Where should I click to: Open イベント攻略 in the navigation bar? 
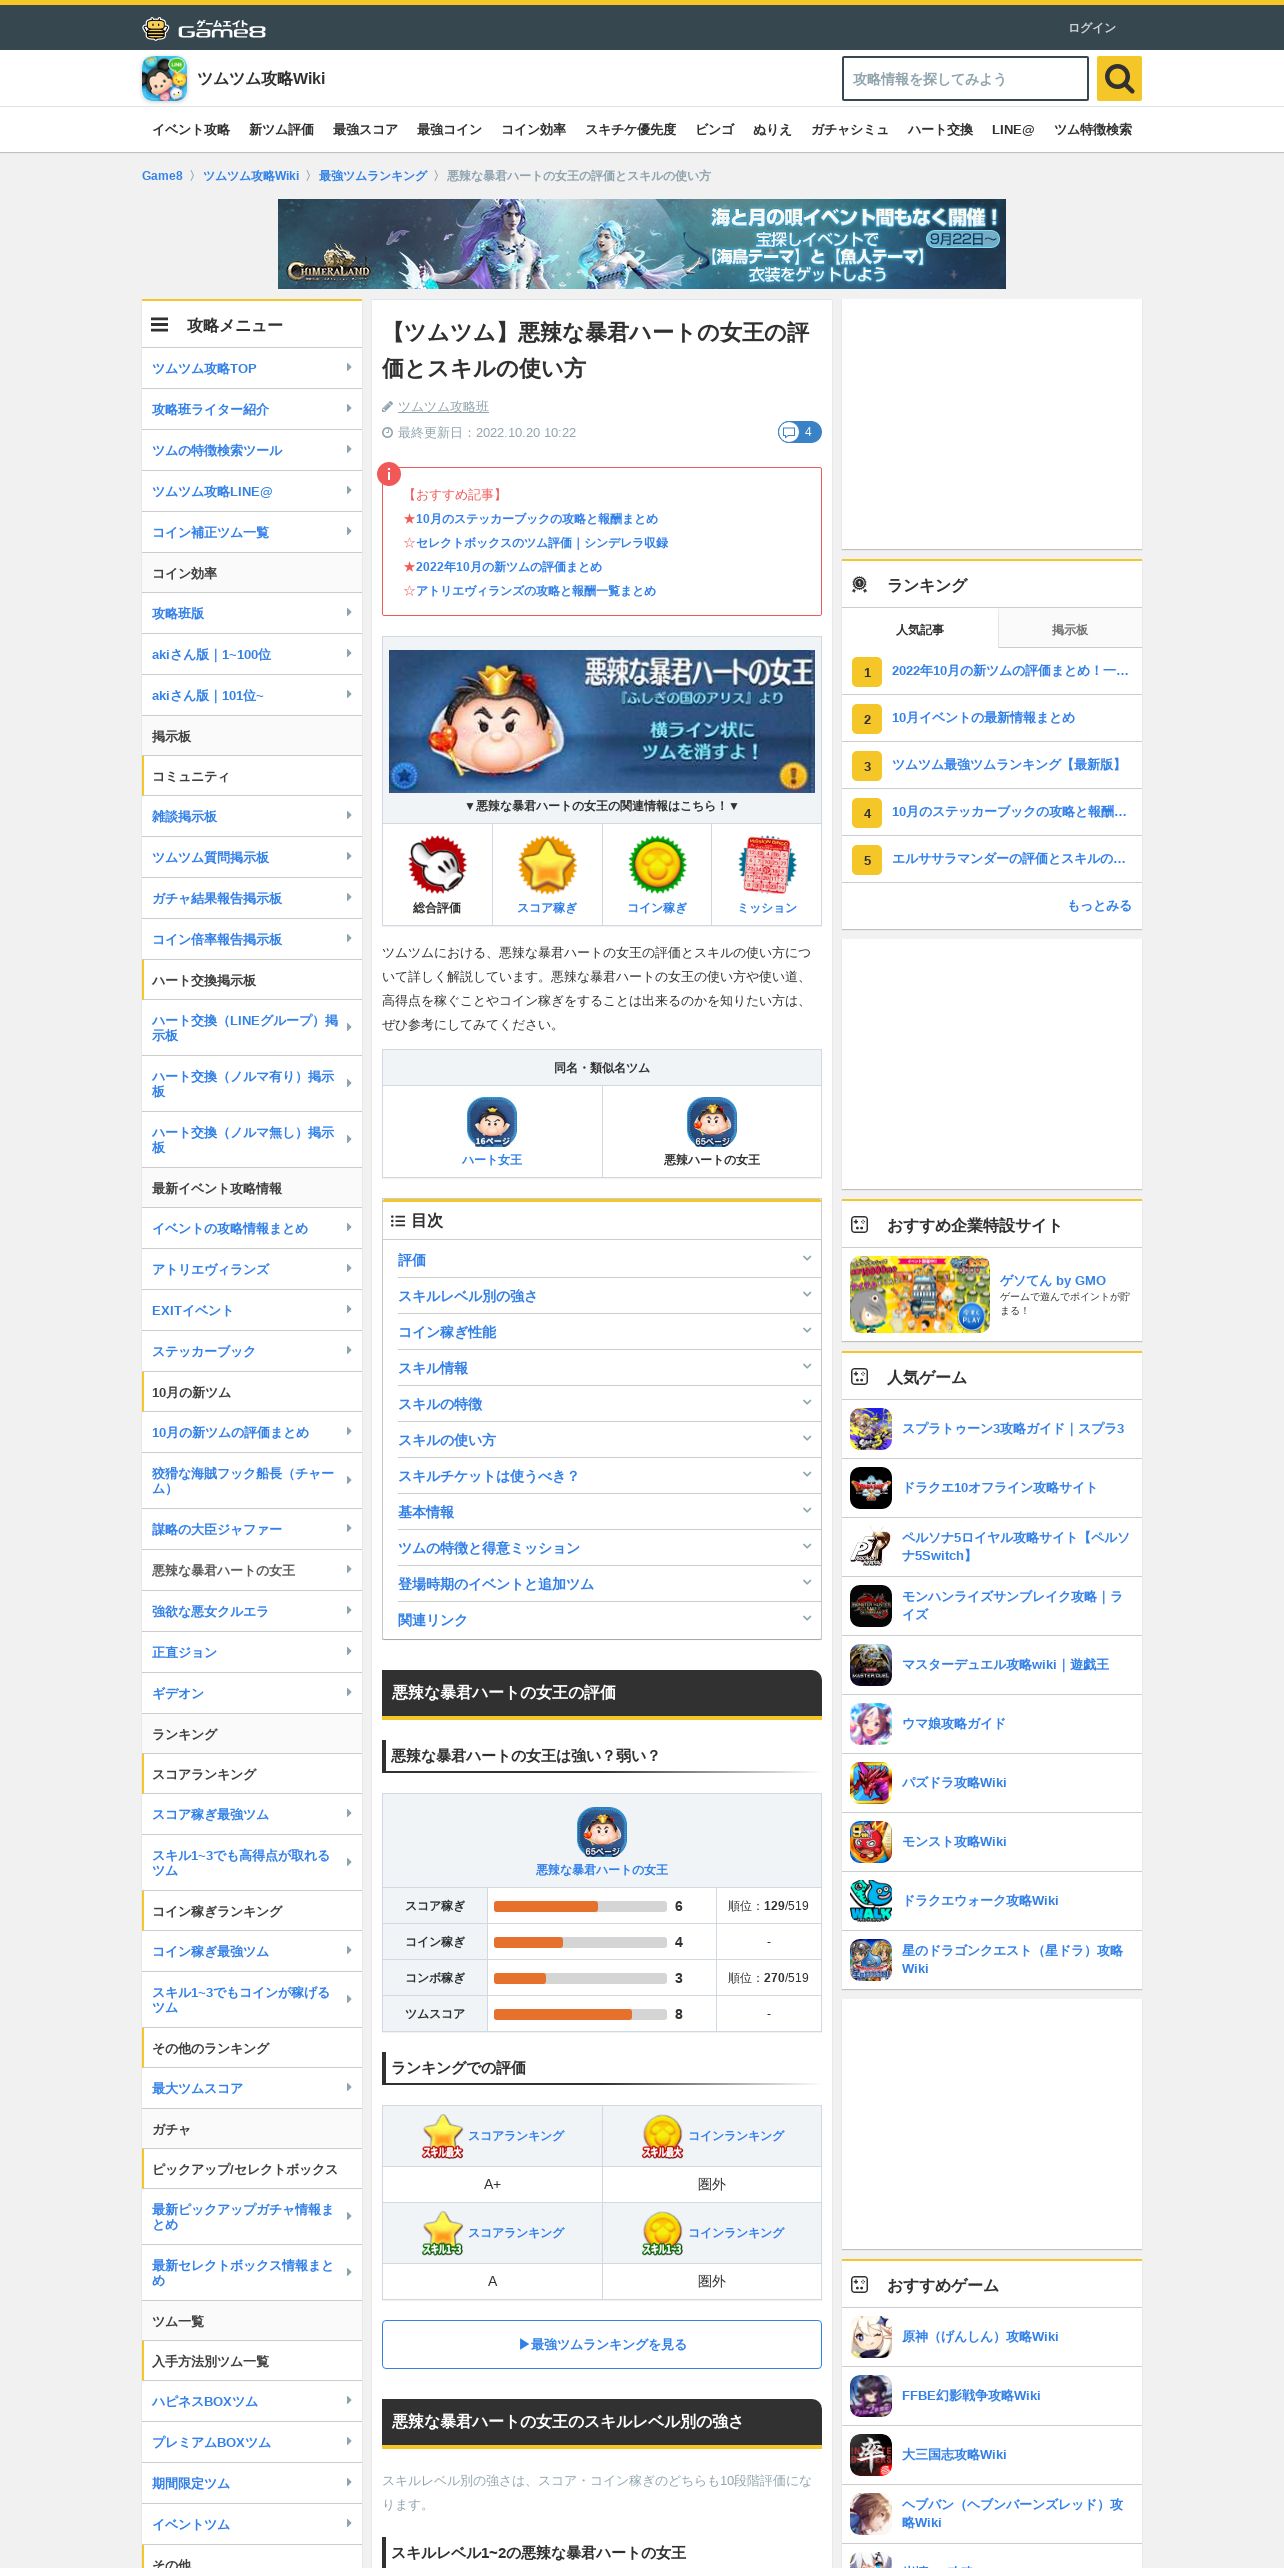(x=191, y=130)
